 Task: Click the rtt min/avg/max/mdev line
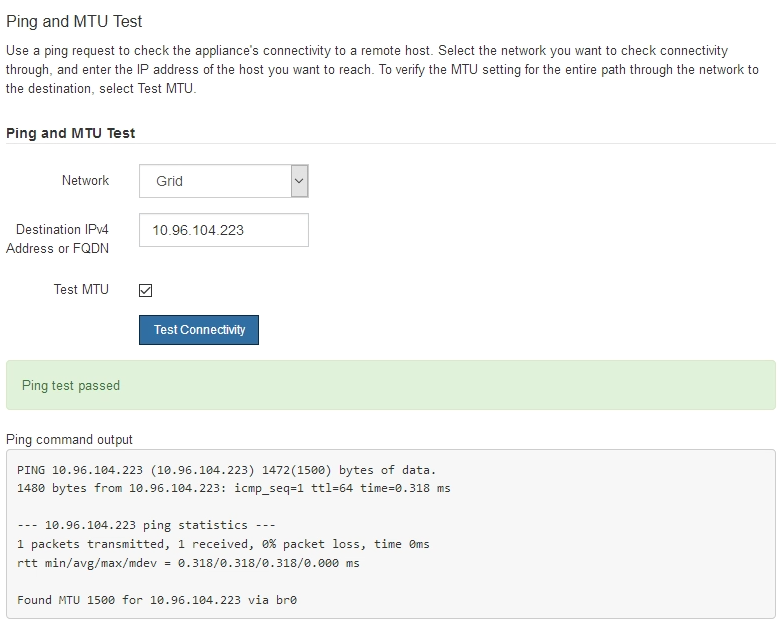[x=188, y=563]
